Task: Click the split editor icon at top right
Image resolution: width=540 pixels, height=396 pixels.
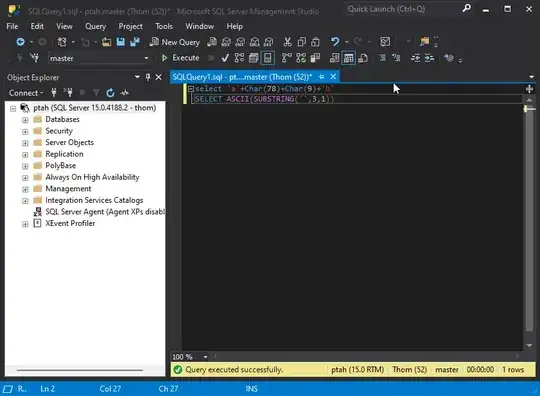Action: (x=529, y=89)
